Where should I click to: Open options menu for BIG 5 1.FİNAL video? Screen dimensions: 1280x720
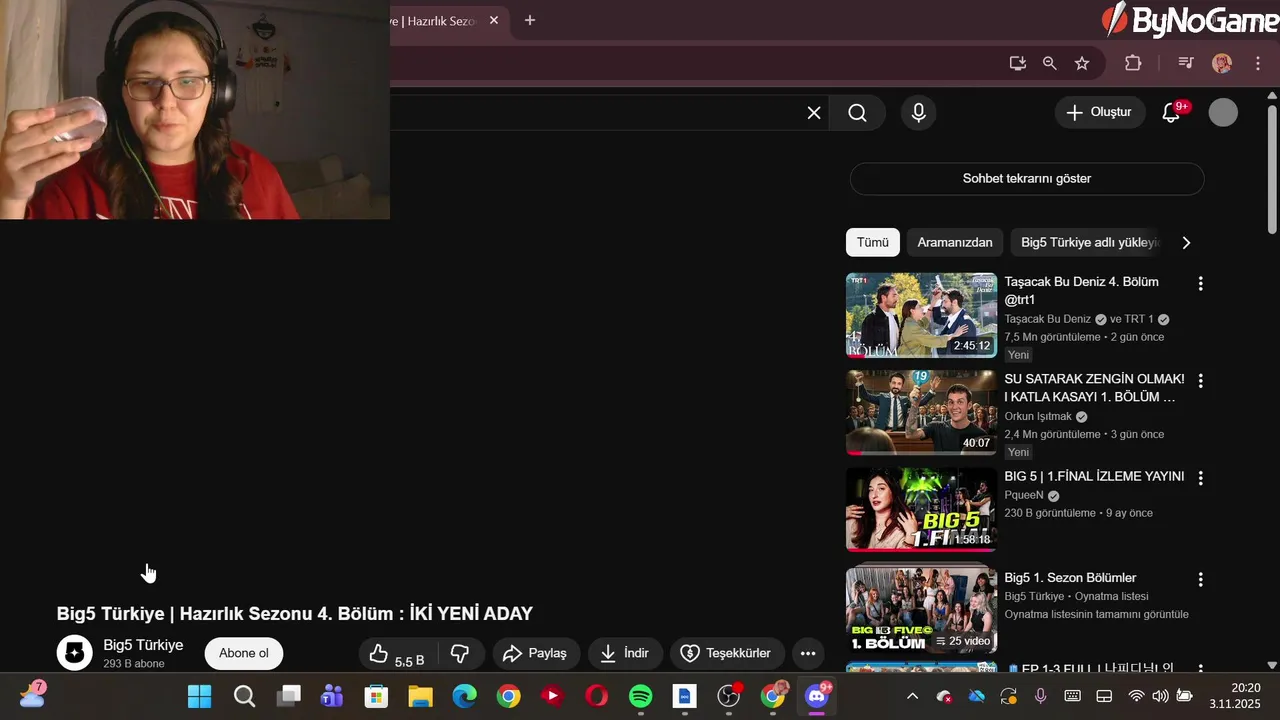1200,478
